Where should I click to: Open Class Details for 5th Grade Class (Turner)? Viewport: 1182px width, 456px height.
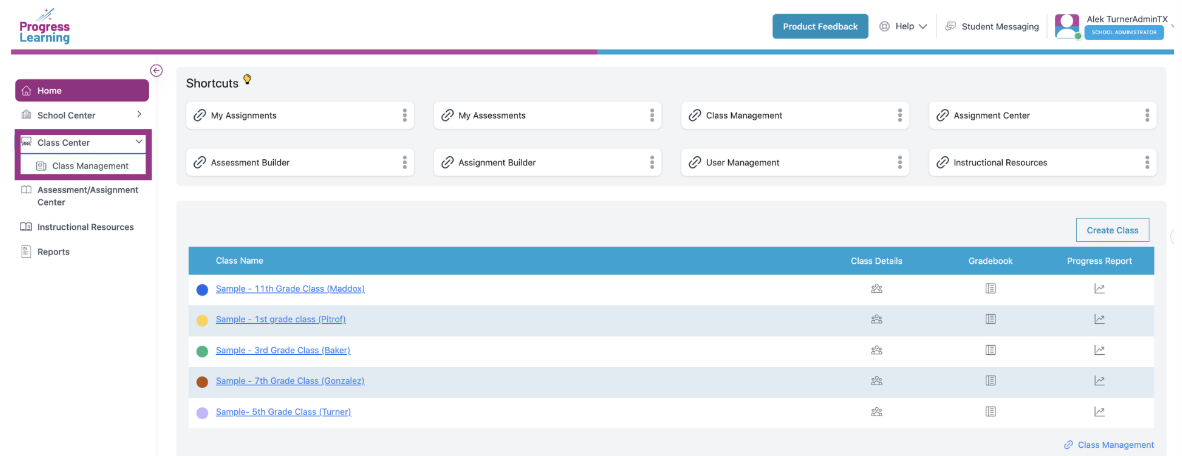(x=876, y=412)
